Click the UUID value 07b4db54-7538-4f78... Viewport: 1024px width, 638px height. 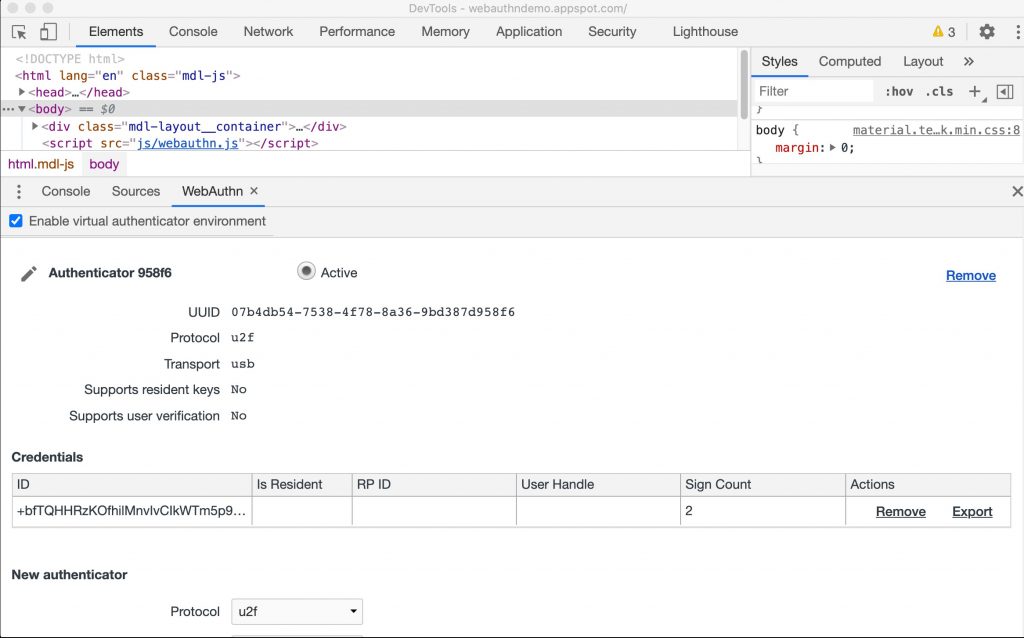tap(373, 312)
